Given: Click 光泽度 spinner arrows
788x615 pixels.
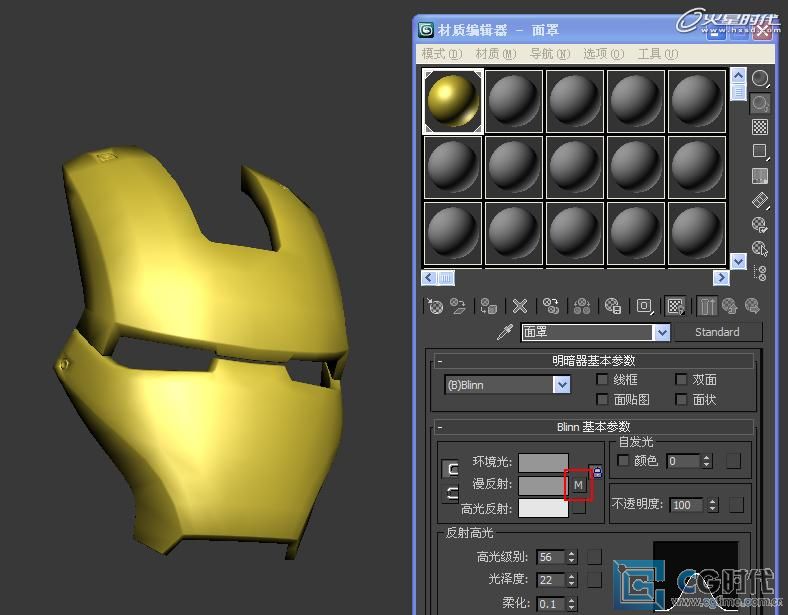Looking at the screenshot, I should (x=571, y=580).
